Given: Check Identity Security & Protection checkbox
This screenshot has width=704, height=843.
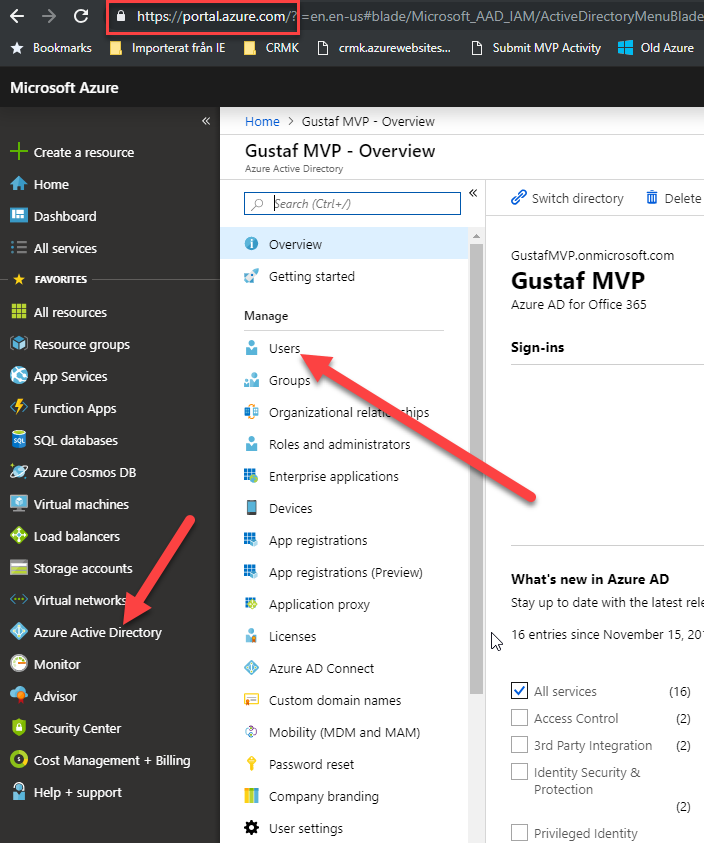Looking at the screenshot, I should pyautogui.click(x=519, y=771).
